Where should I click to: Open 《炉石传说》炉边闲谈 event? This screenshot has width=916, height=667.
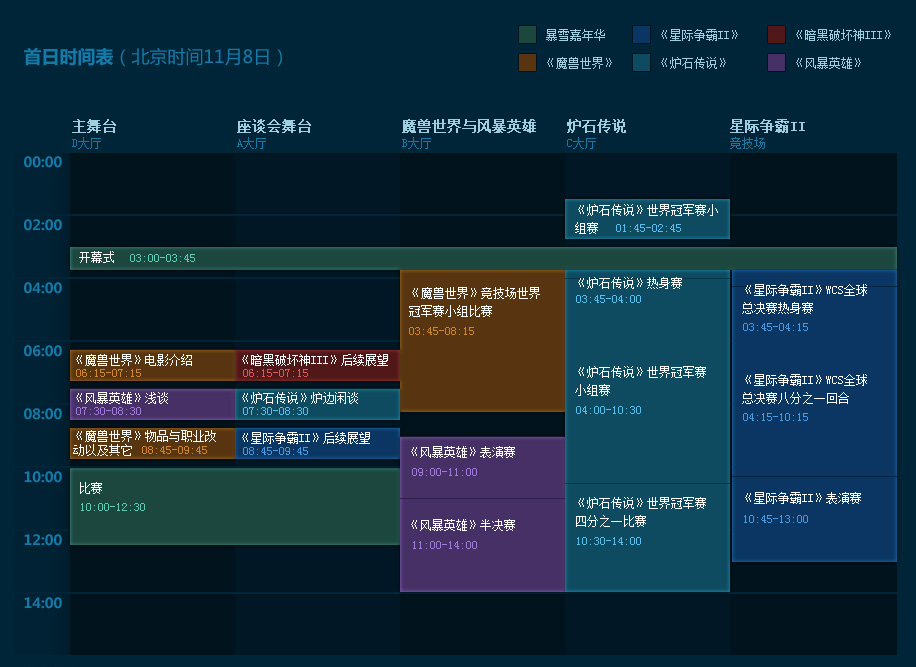pyautogui.click(x=318, y=404)
